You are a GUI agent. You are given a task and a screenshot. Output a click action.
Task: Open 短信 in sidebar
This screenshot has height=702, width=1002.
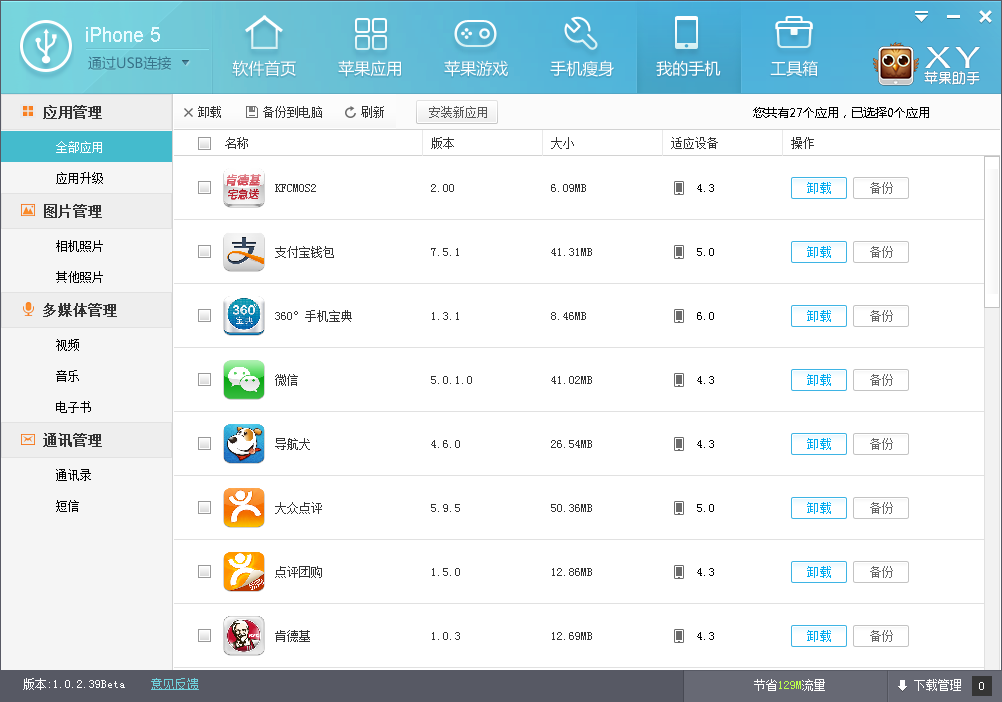click(x=86, y=506)
